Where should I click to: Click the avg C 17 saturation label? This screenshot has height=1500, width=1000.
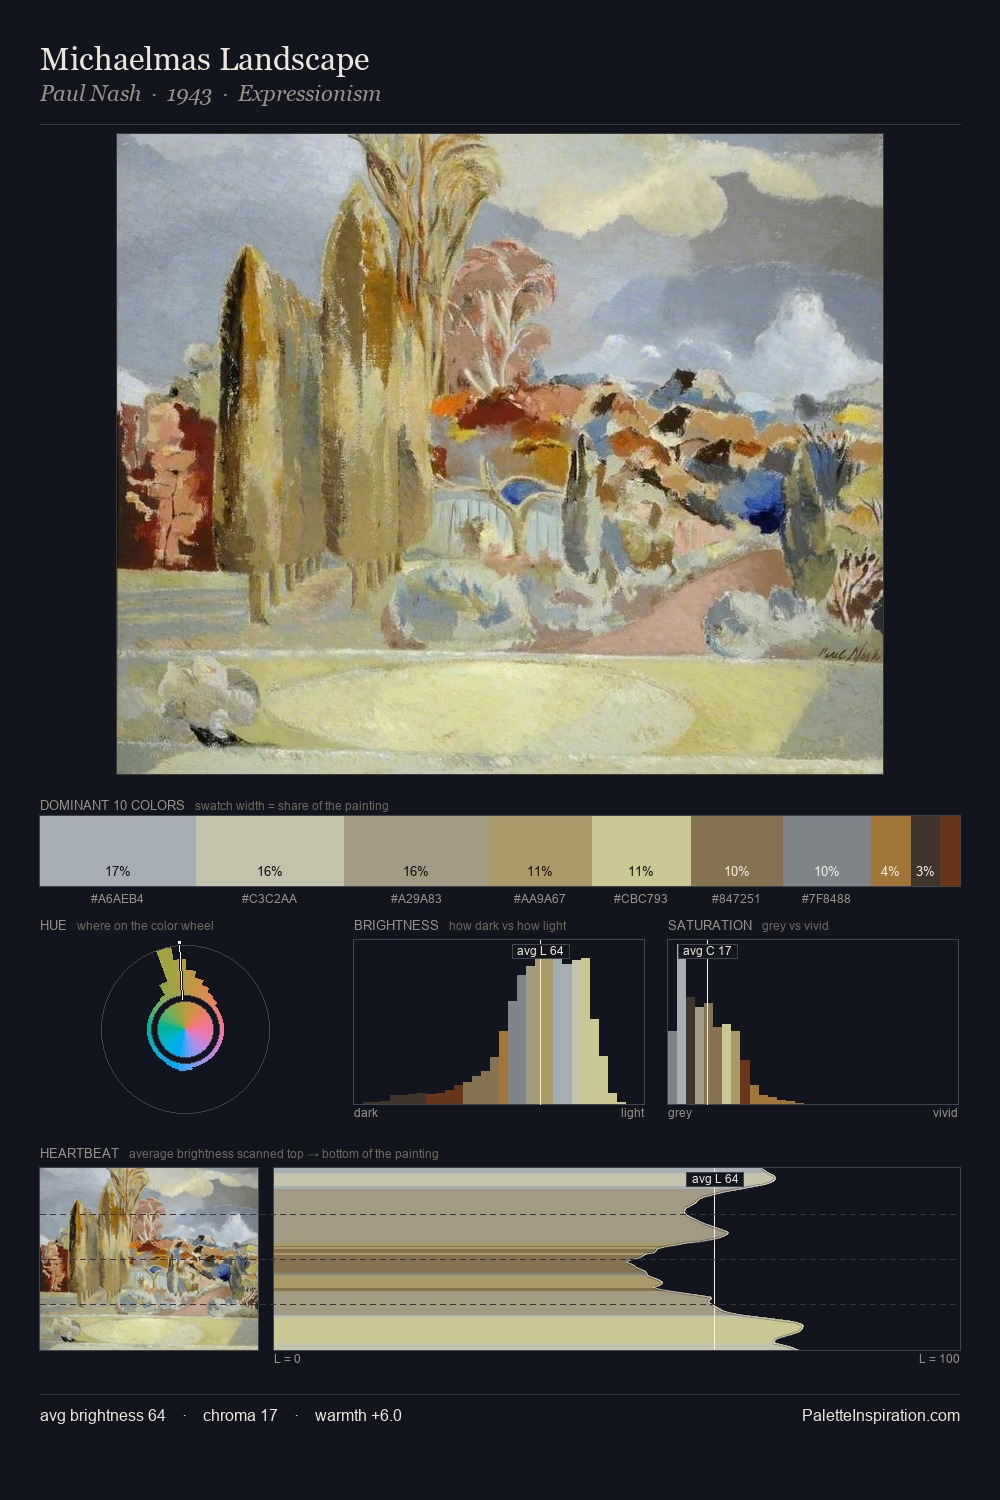pyautogui.click(x=707, y=950)
